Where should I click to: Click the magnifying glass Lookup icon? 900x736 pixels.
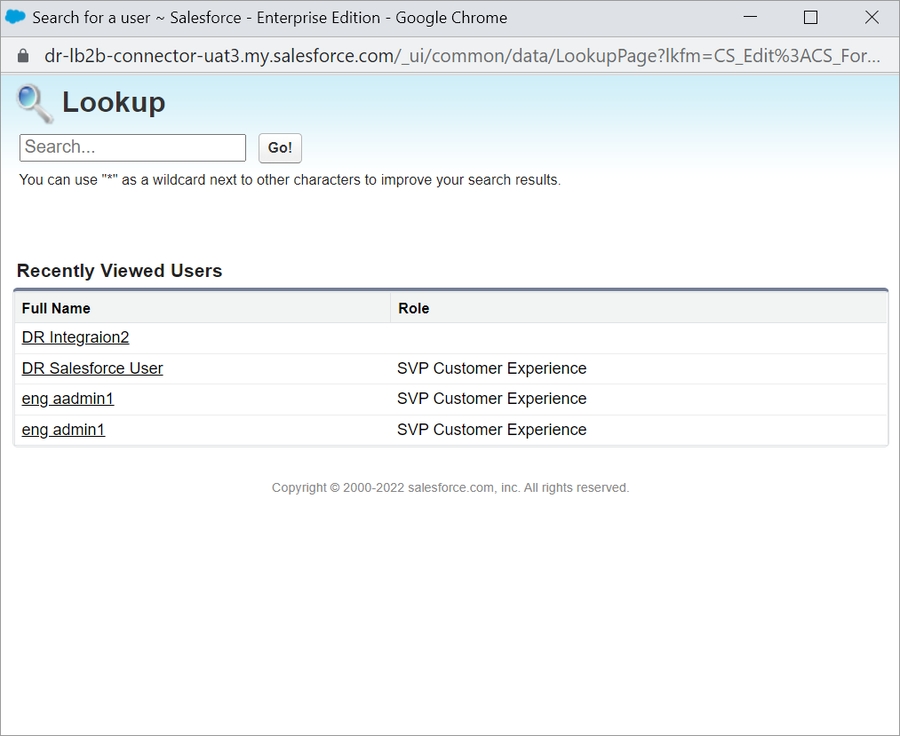point(35,103)
